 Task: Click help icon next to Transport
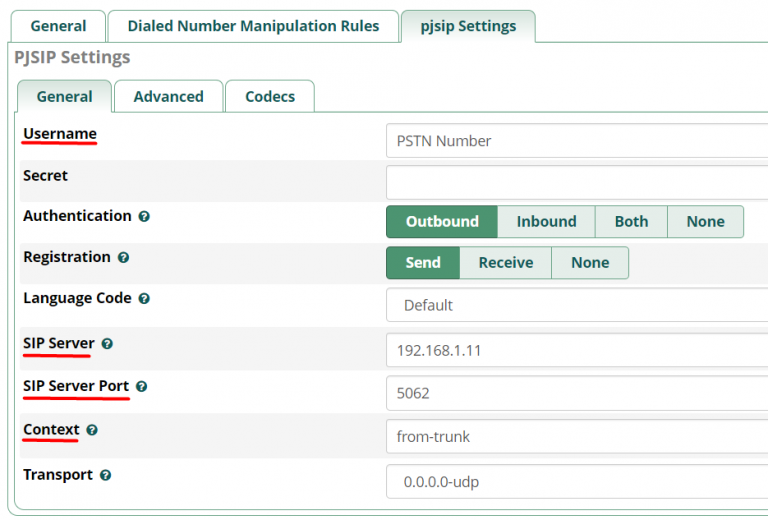[x=105, y=476]
